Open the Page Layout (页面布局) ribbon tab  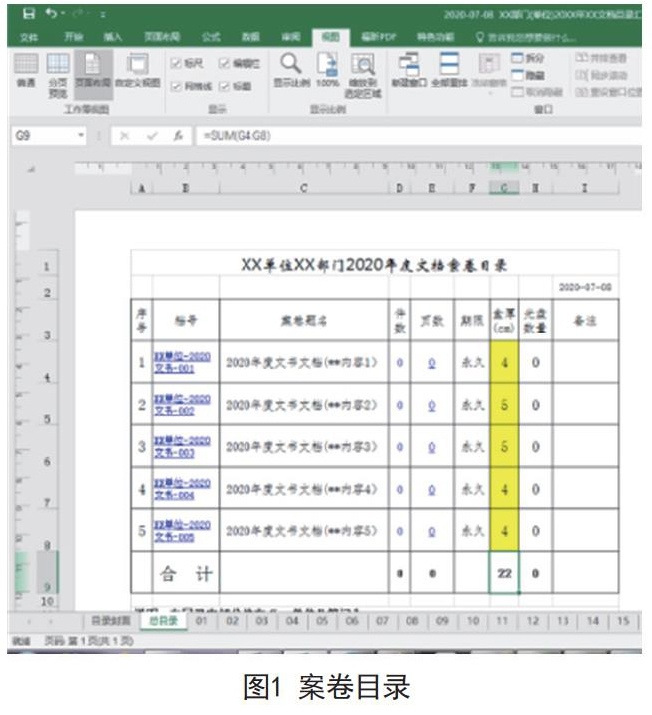pyautogui.click(x=162, y=37)
